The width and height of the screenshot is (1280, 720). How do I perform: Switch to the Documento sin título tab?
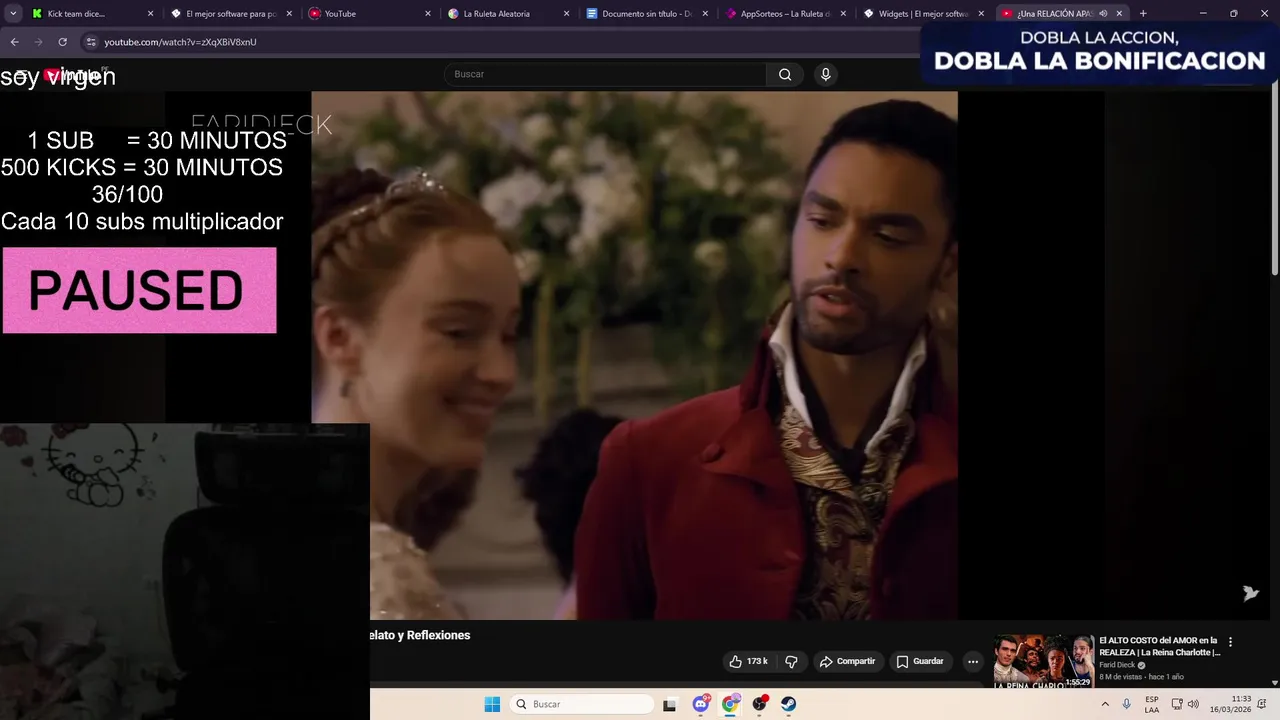tap(646, 14)
